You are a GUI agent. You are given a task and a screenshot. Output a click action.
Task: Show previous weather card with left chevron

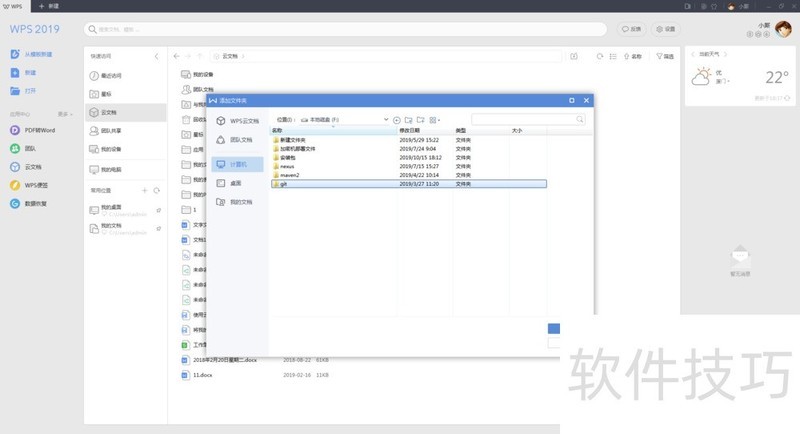click(693, 54)
